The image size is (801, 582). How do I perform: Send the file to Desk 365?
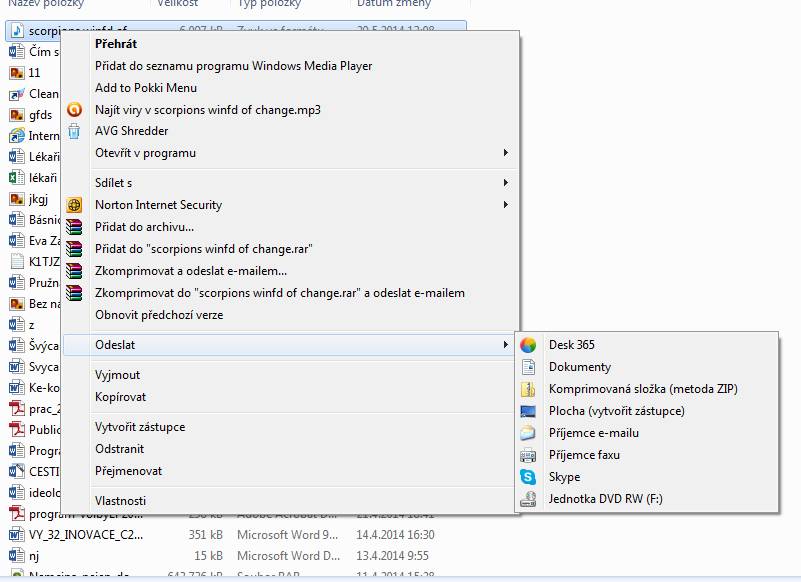572,345
